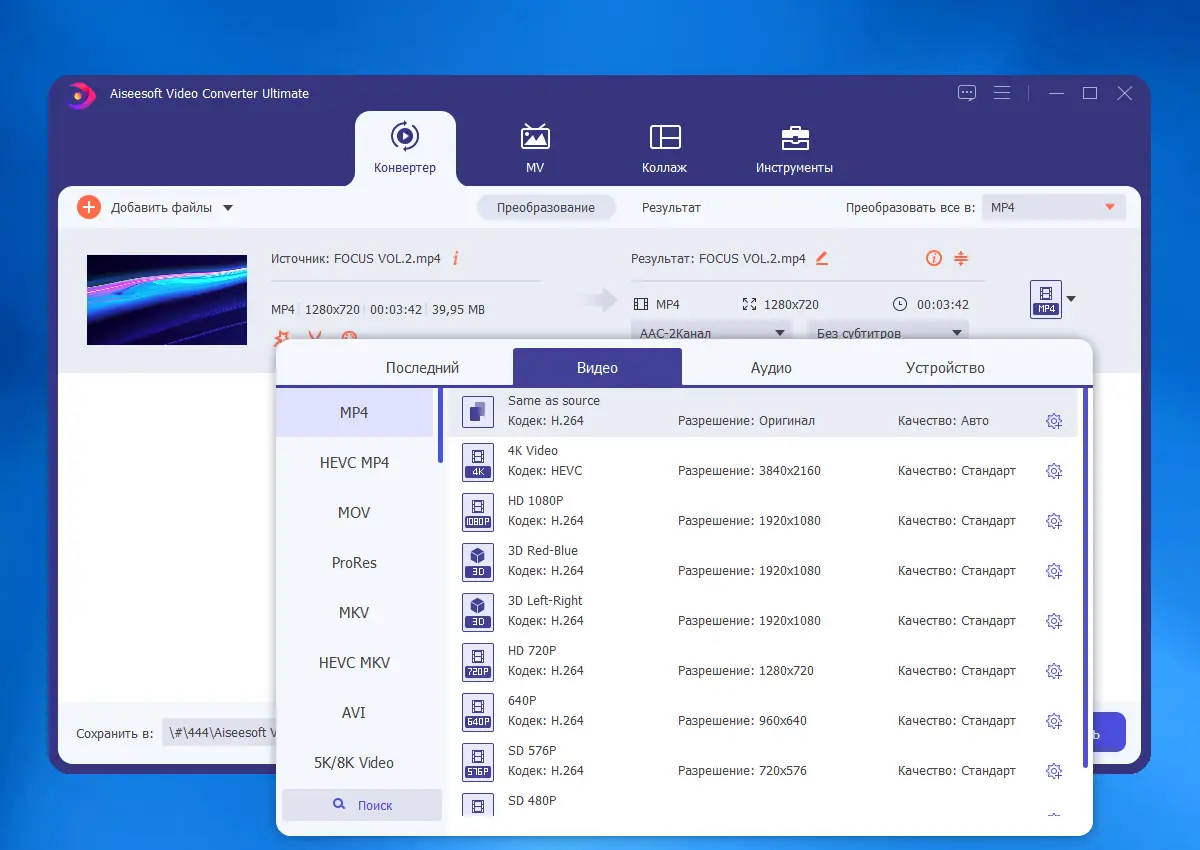
Task: Open settings gear for 3D Left-Right
Action: tap(1053, 621)
